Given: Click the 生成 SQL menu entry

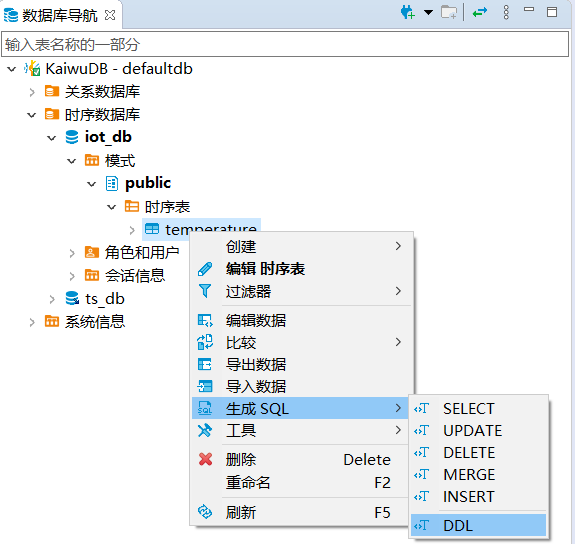Looking at the screenshot, I should point(300,408).
